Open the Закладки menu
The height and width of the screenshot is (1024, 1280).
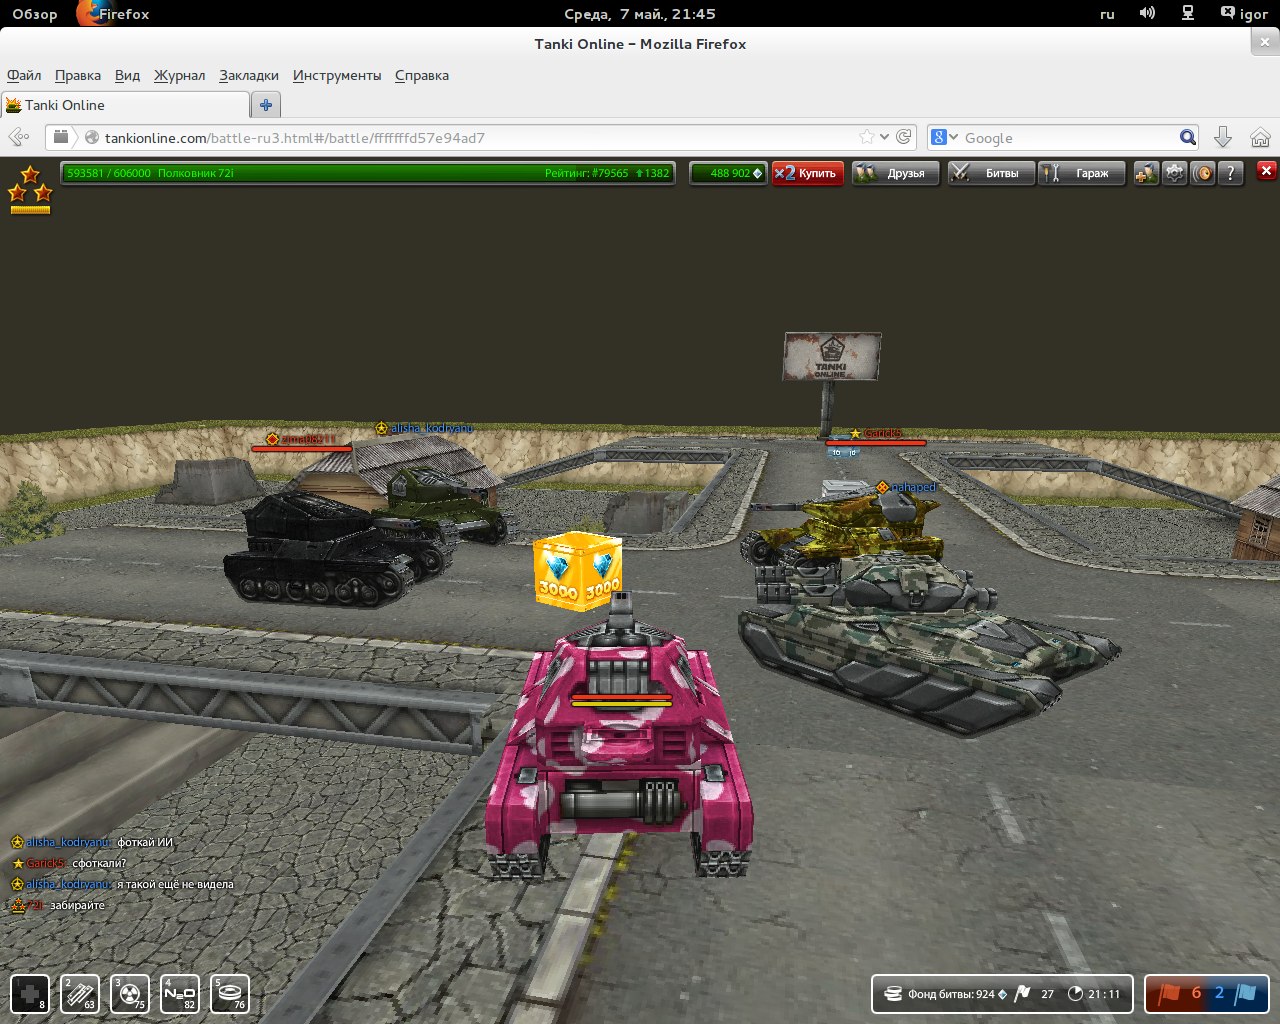tap(249, 75)
